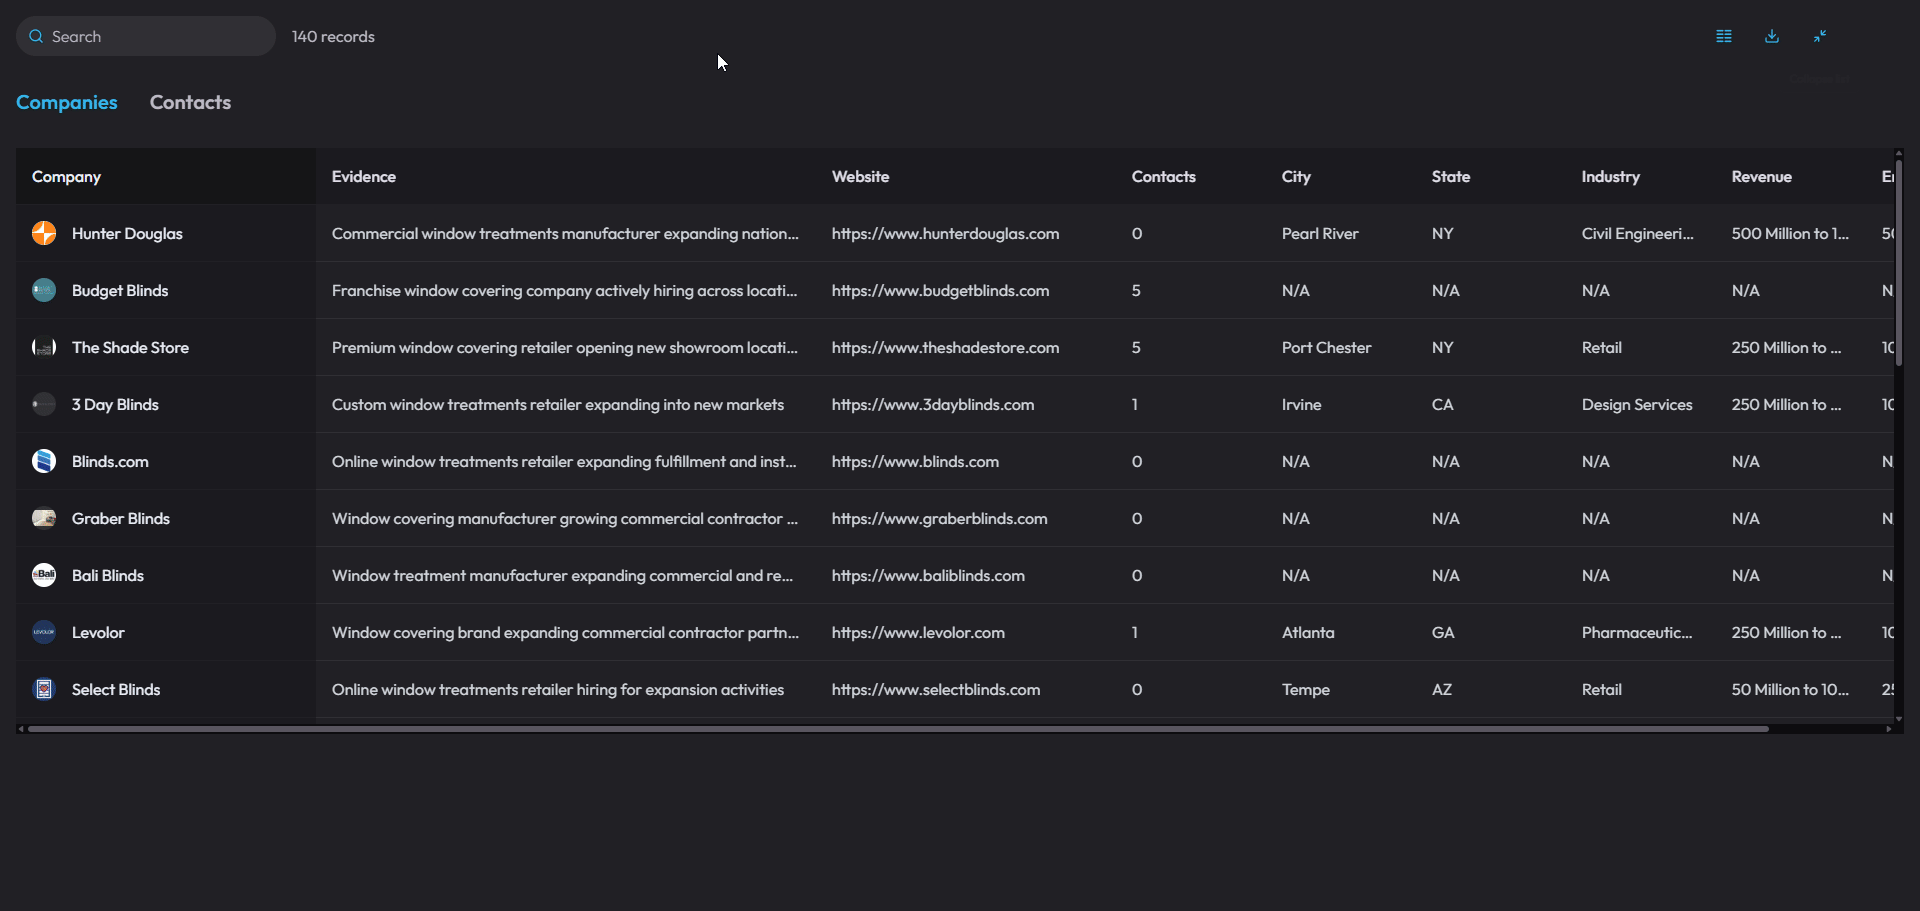The image size is (1920, 911).
Task: Switch to the Contacts tab
Action: point(190,102)
